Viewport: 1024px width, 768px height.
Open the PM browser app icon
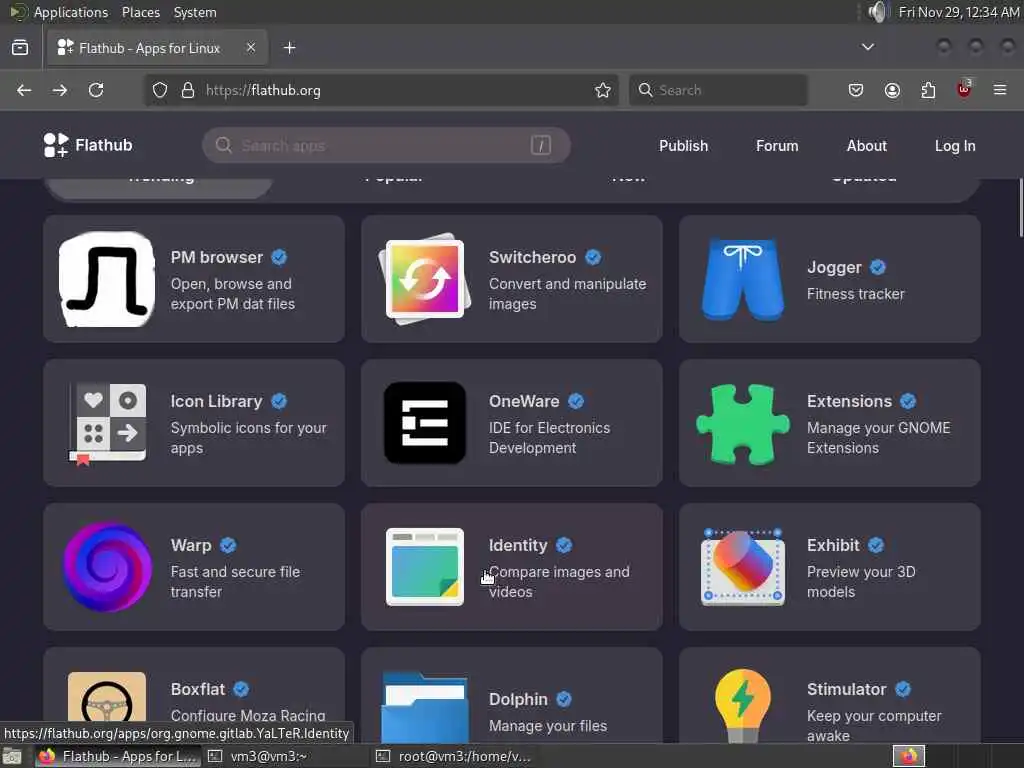click(107, 279)
